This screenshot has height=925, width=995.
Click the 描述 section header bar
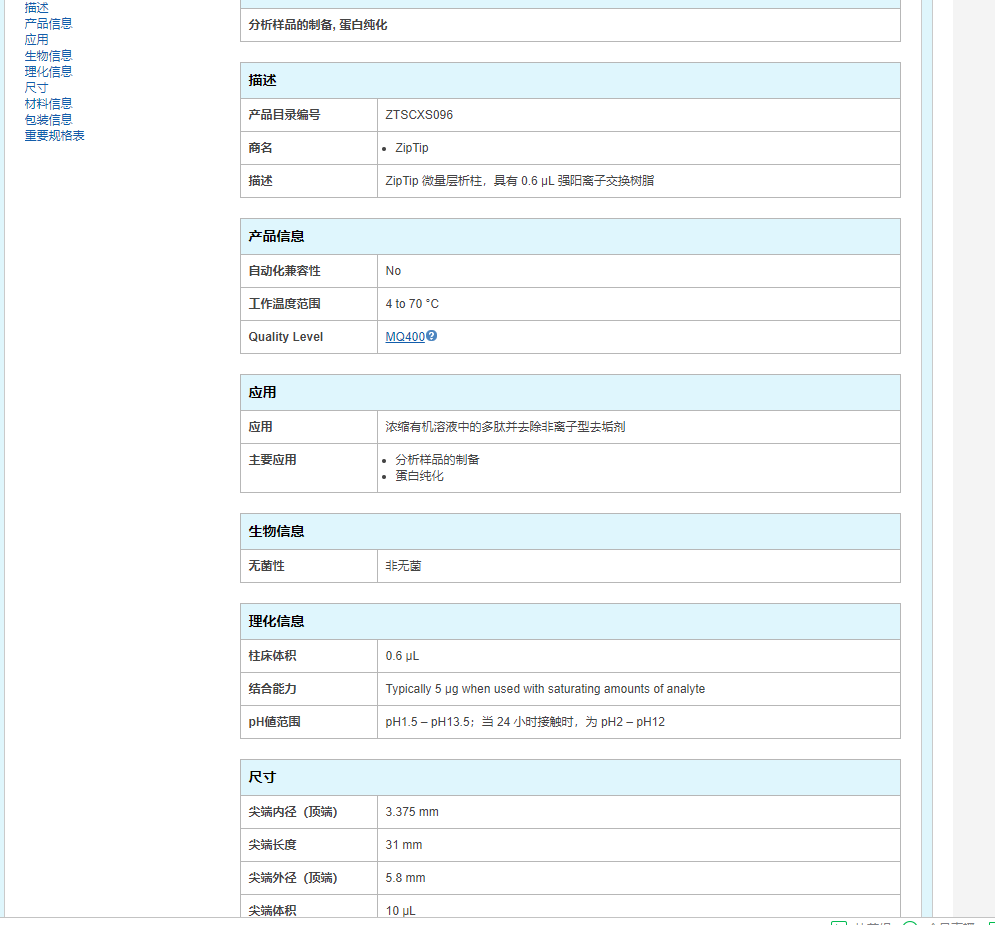570,80
